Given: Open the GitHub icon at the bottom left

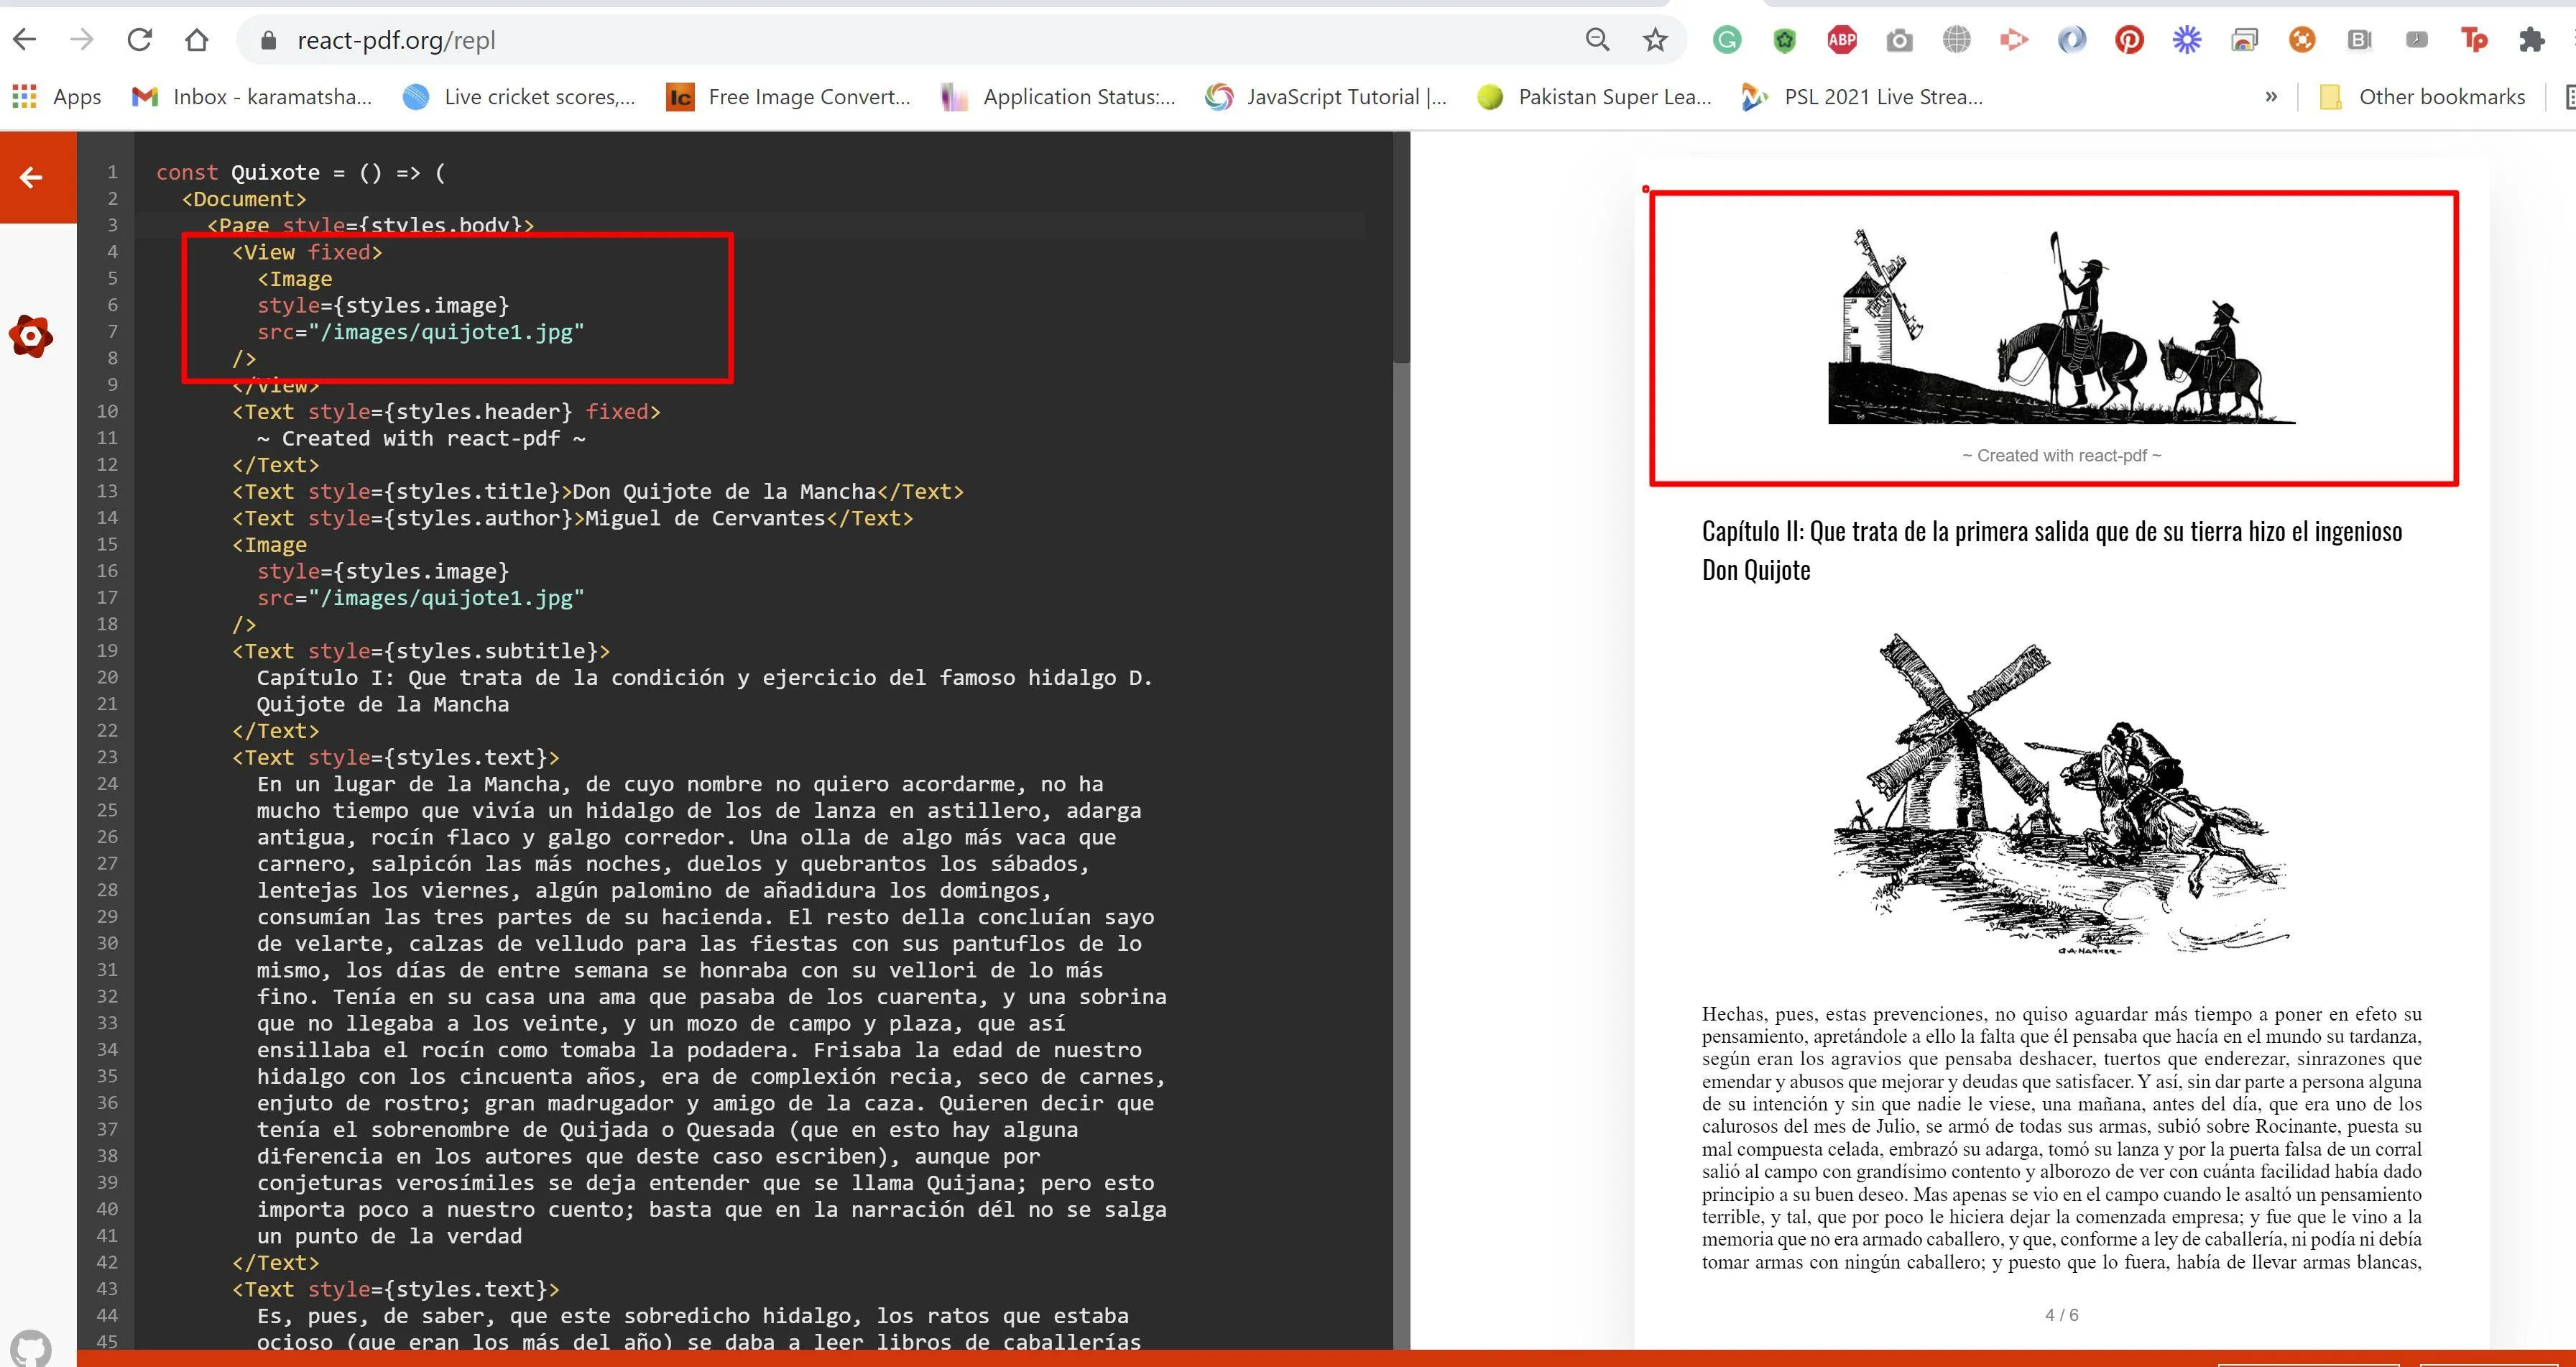Looking at the screenshot, I should [x=31, y=1347].
